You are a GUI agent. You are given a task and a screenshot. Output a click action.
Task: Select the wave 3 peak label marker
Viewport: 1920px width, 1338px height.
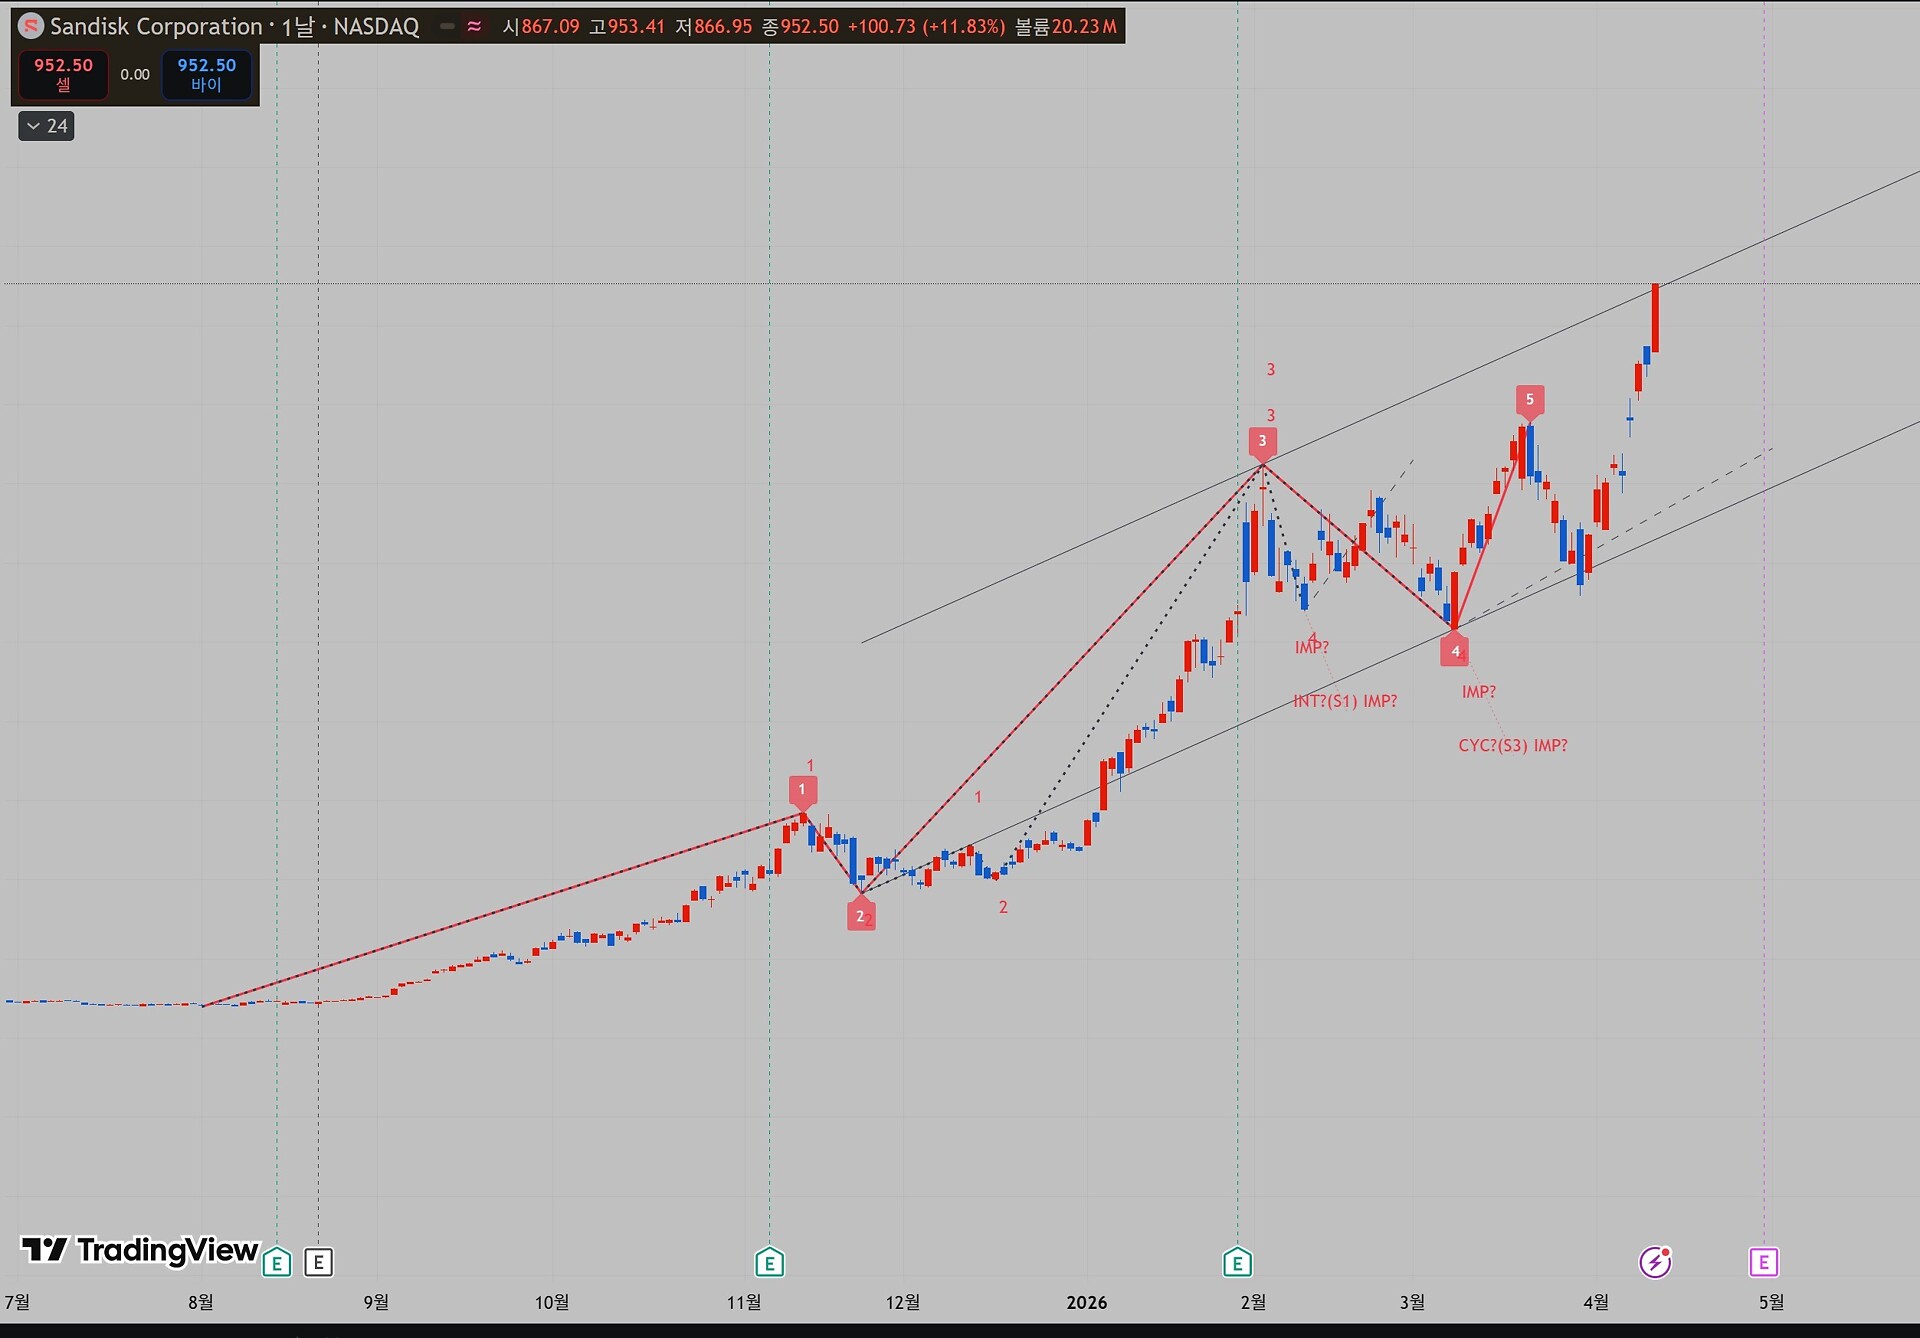click(1262, 441)
